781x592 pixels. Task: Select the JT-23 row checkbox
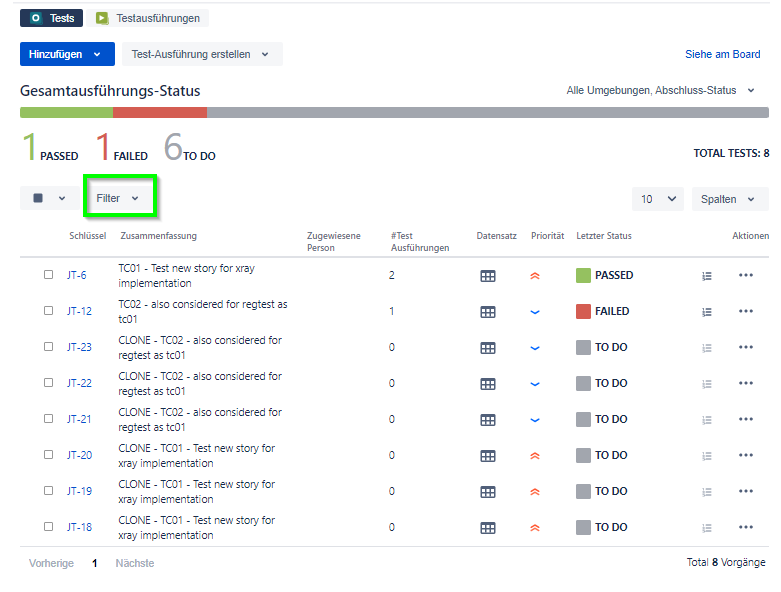tap(48, 346)
